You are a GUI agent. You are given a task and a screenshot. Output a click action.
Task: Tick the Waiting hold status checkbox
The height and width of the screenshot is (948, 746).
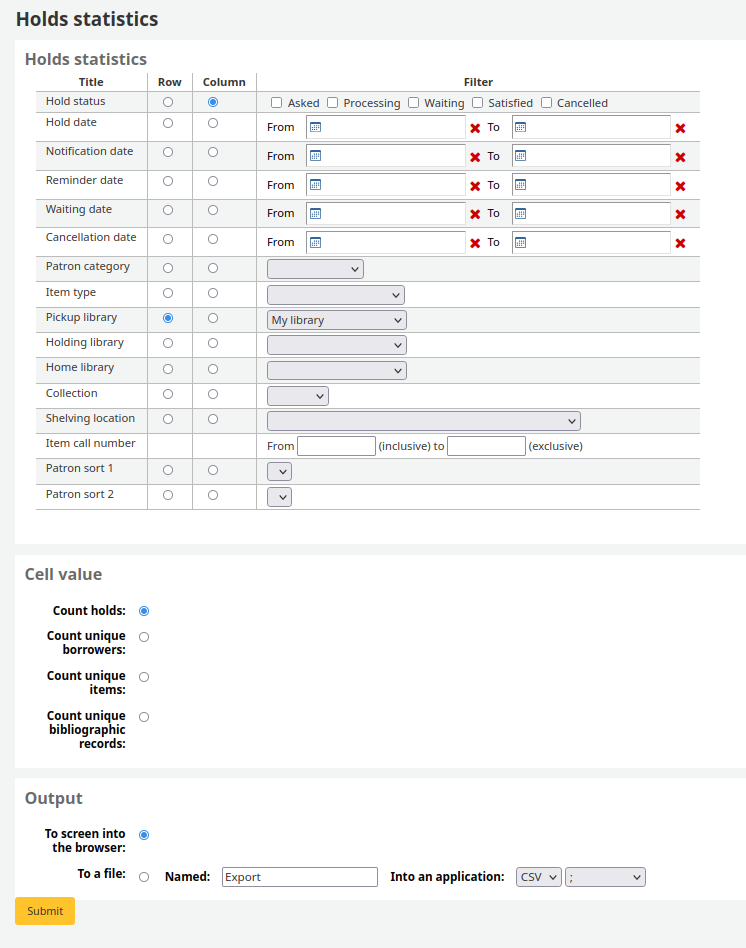[x=413, y=102]
